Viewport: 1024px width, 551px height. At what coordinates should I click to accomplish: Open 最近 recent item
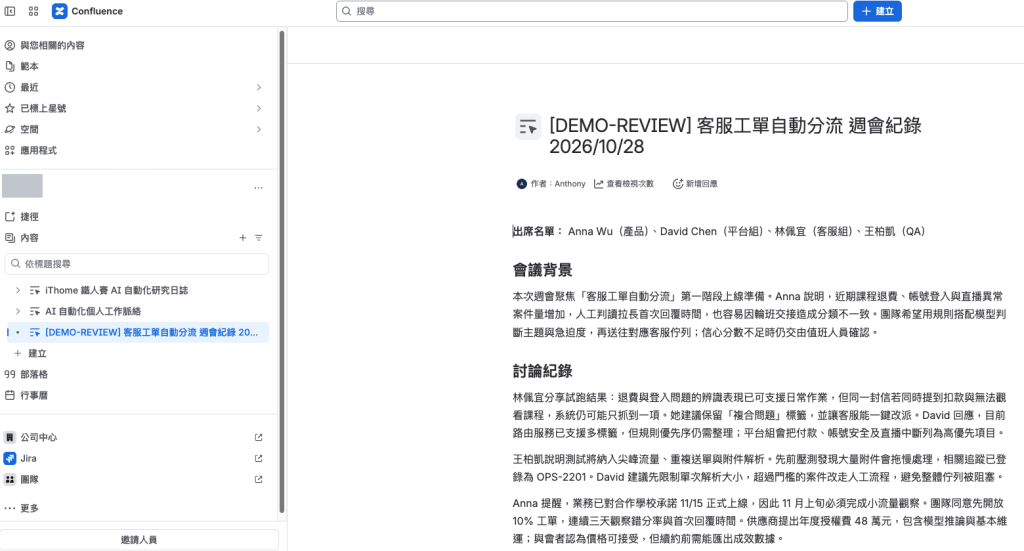click(29, 87)
